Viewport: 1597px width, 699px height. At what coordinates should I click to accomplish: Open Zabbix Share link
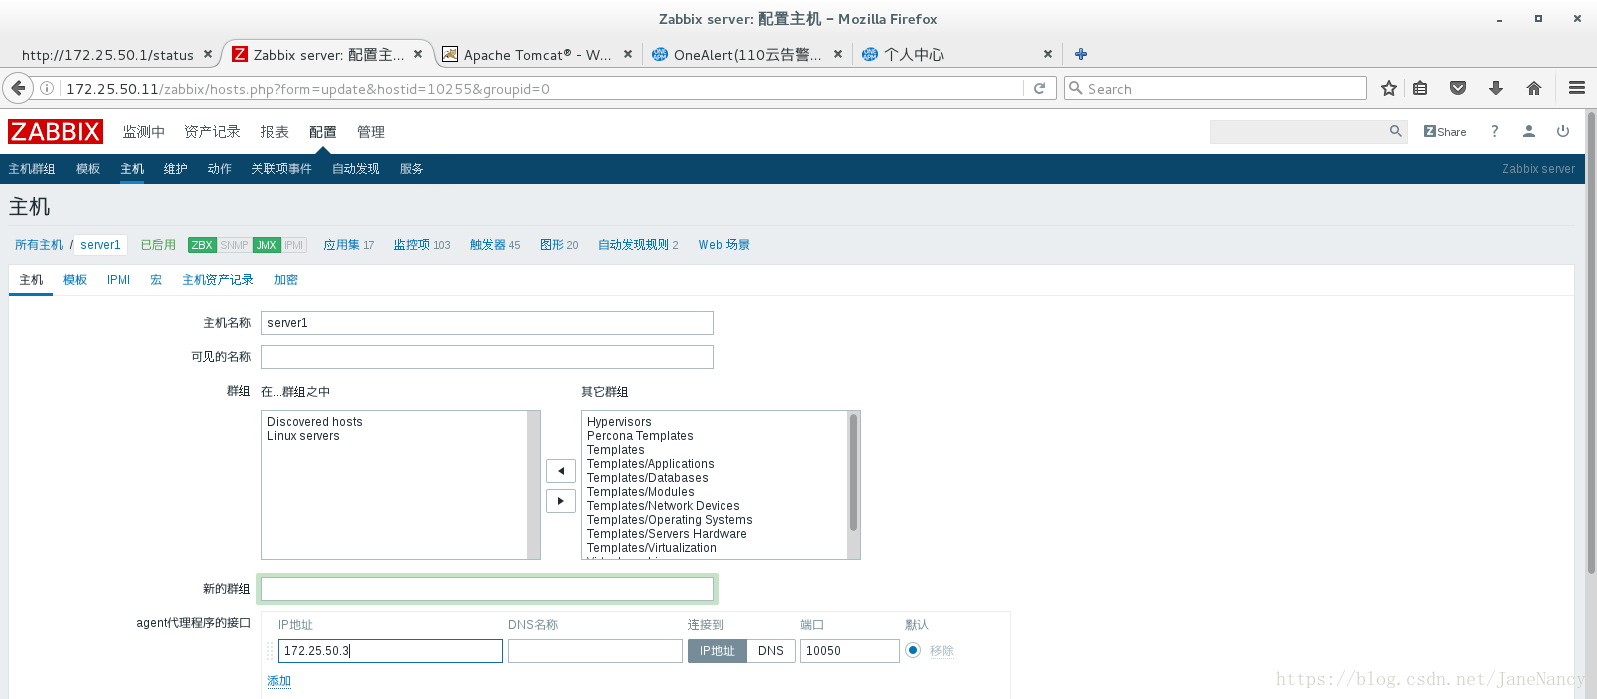(x=1445, y=131)
